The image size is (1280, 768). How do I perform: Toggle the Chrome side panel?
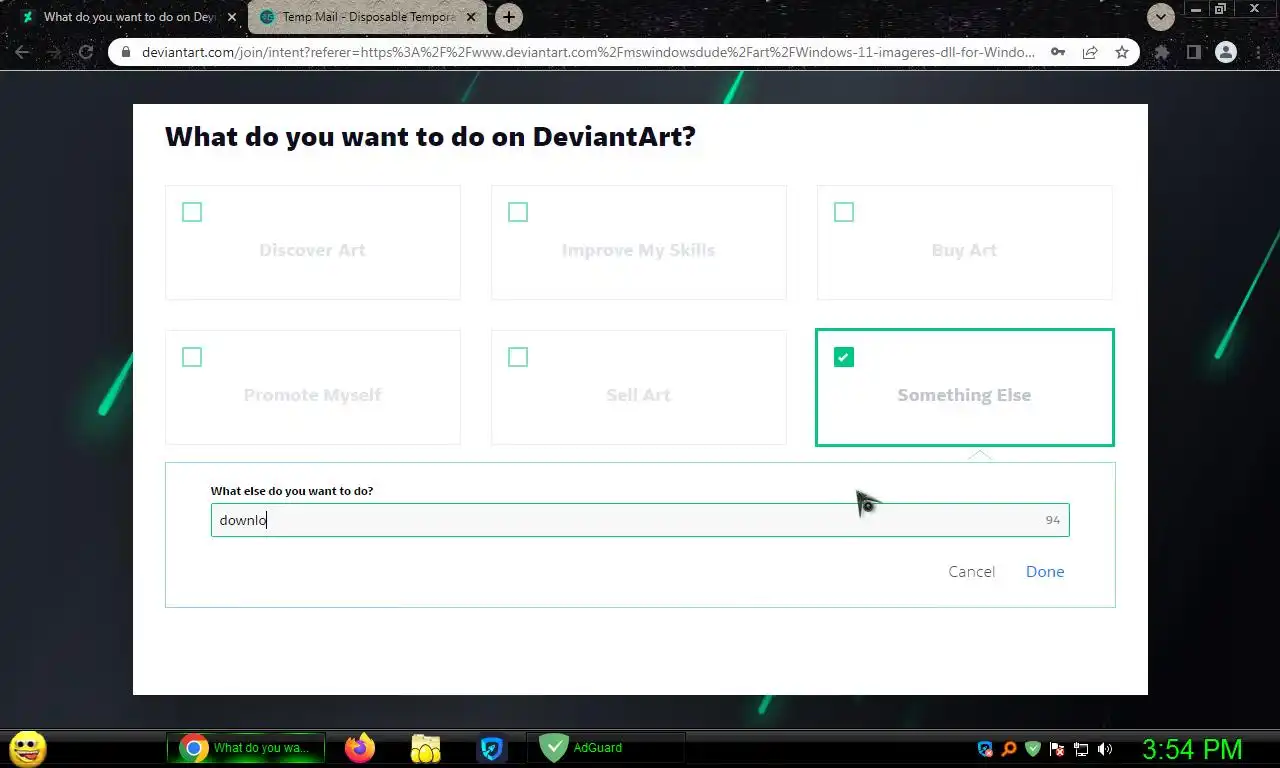click(1193, 52)
